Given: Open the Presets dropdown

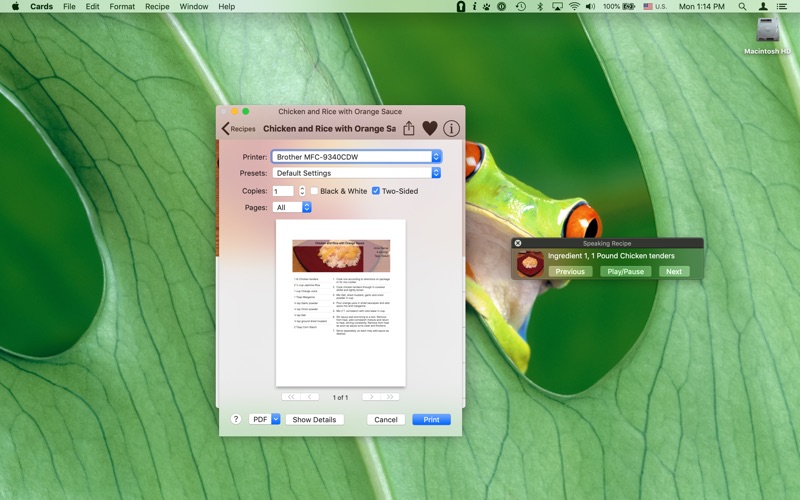Looking at the screenshot, I should pyautogui.click(x=356, y=173).
